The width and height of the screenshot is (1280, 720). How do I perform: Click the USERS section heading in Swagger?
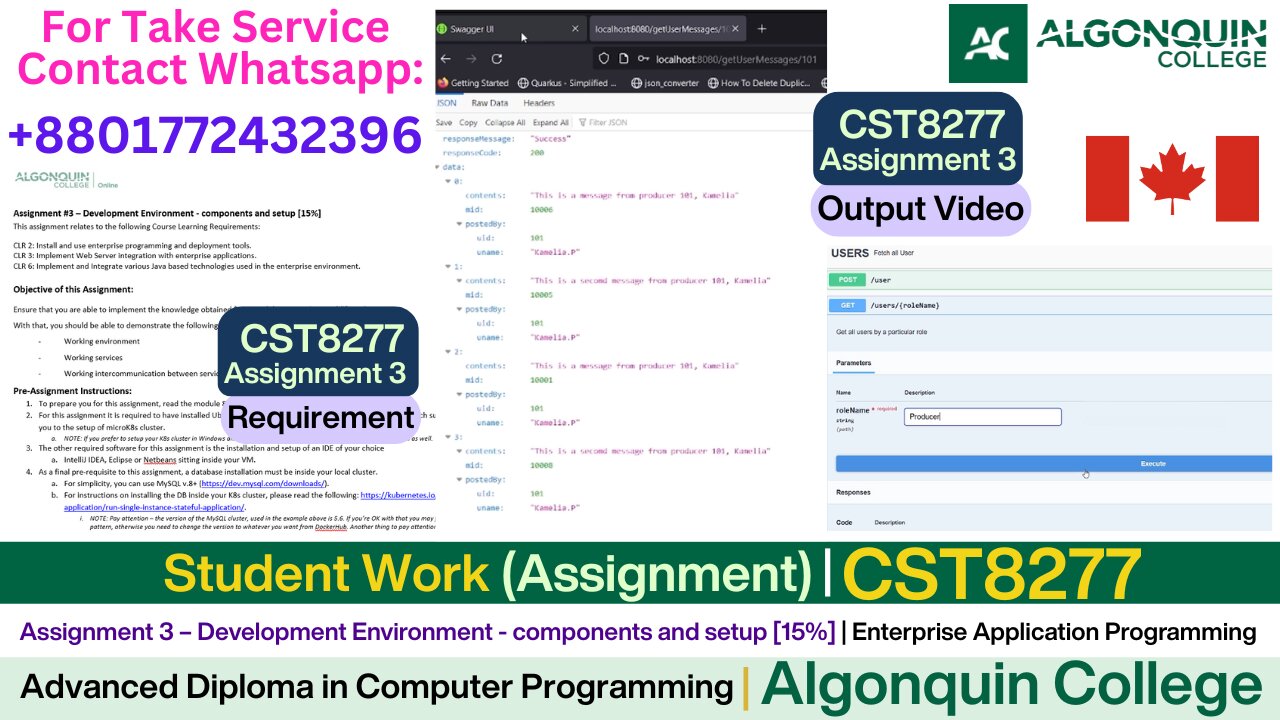coord(850,253)
